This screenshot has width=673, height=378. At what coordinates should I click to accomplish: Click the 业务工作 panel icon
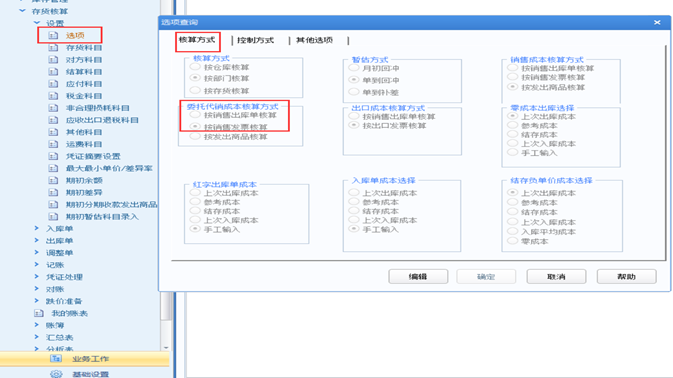coord(56,358)
